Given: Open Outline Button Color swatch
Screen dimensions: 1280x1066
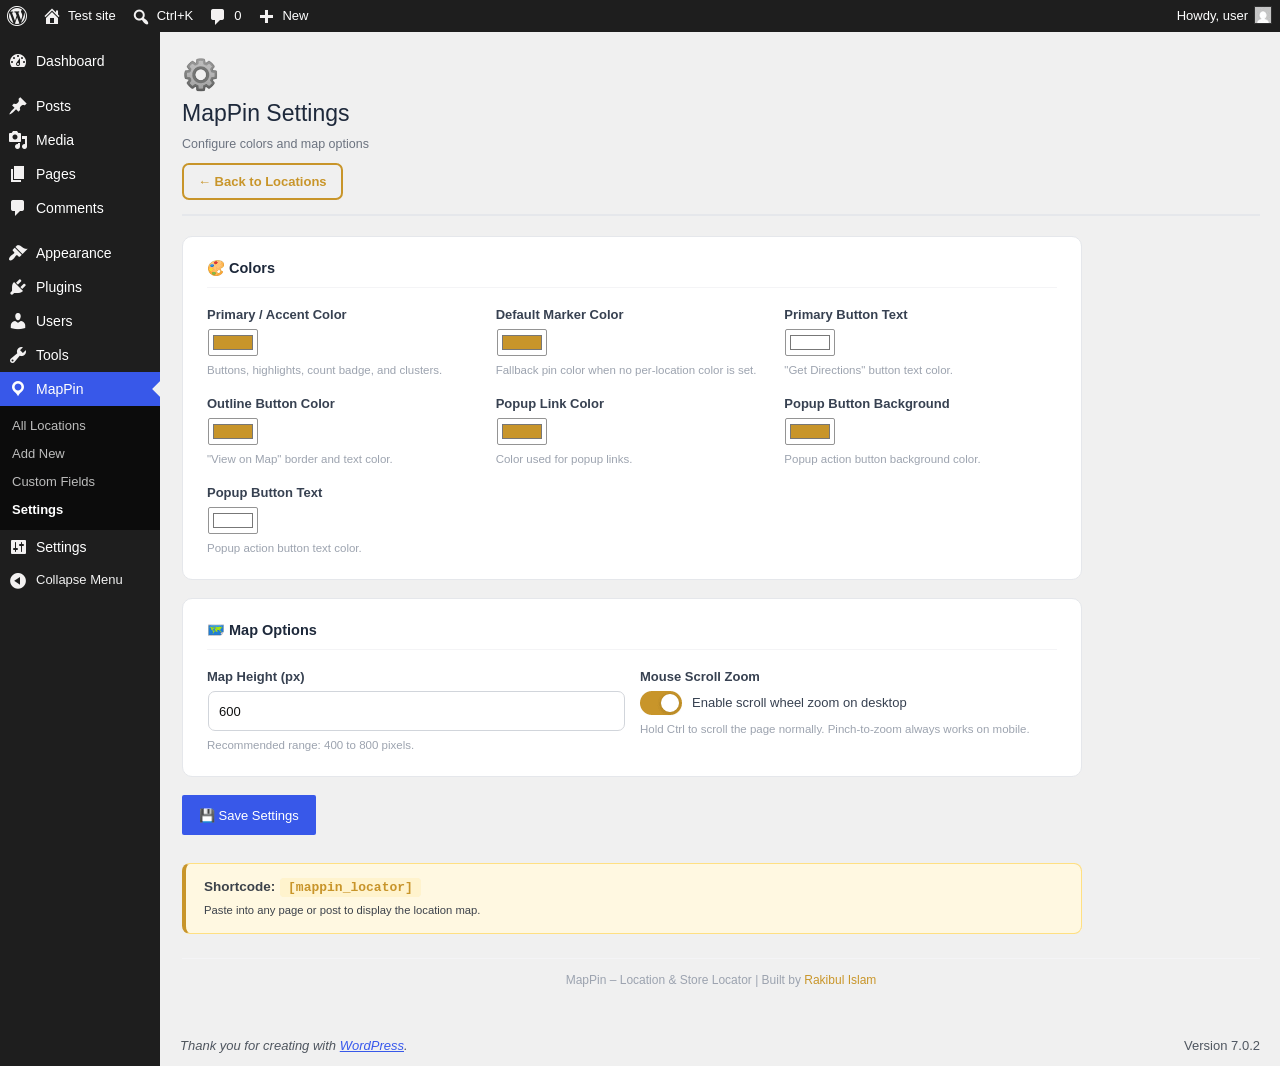Looking at the screenshot, I should click(233, 432).
